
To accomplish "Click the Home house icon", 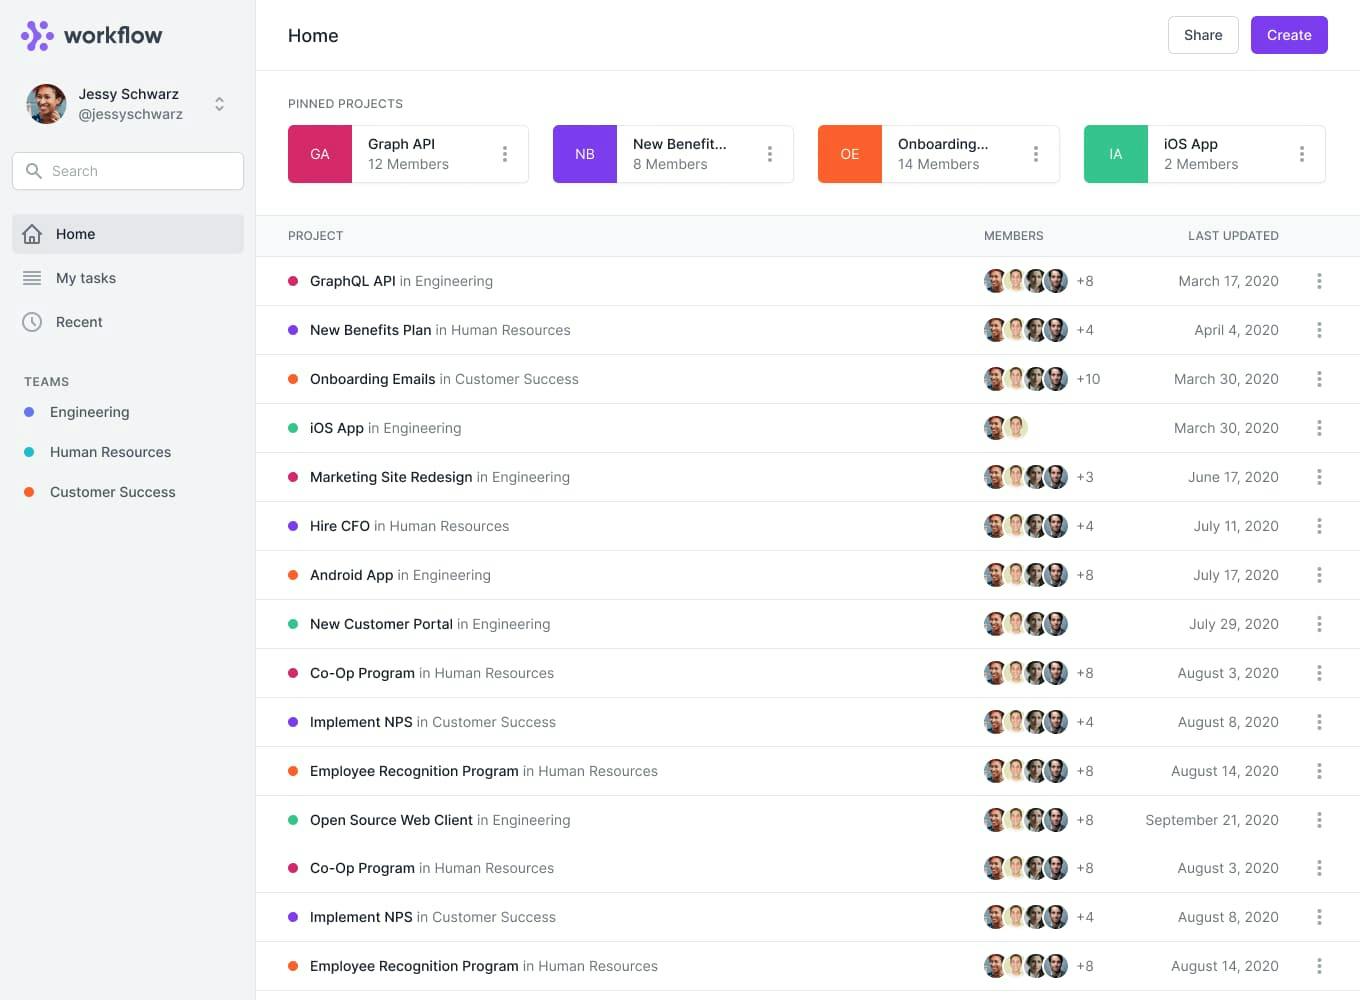I will (32, 234).
